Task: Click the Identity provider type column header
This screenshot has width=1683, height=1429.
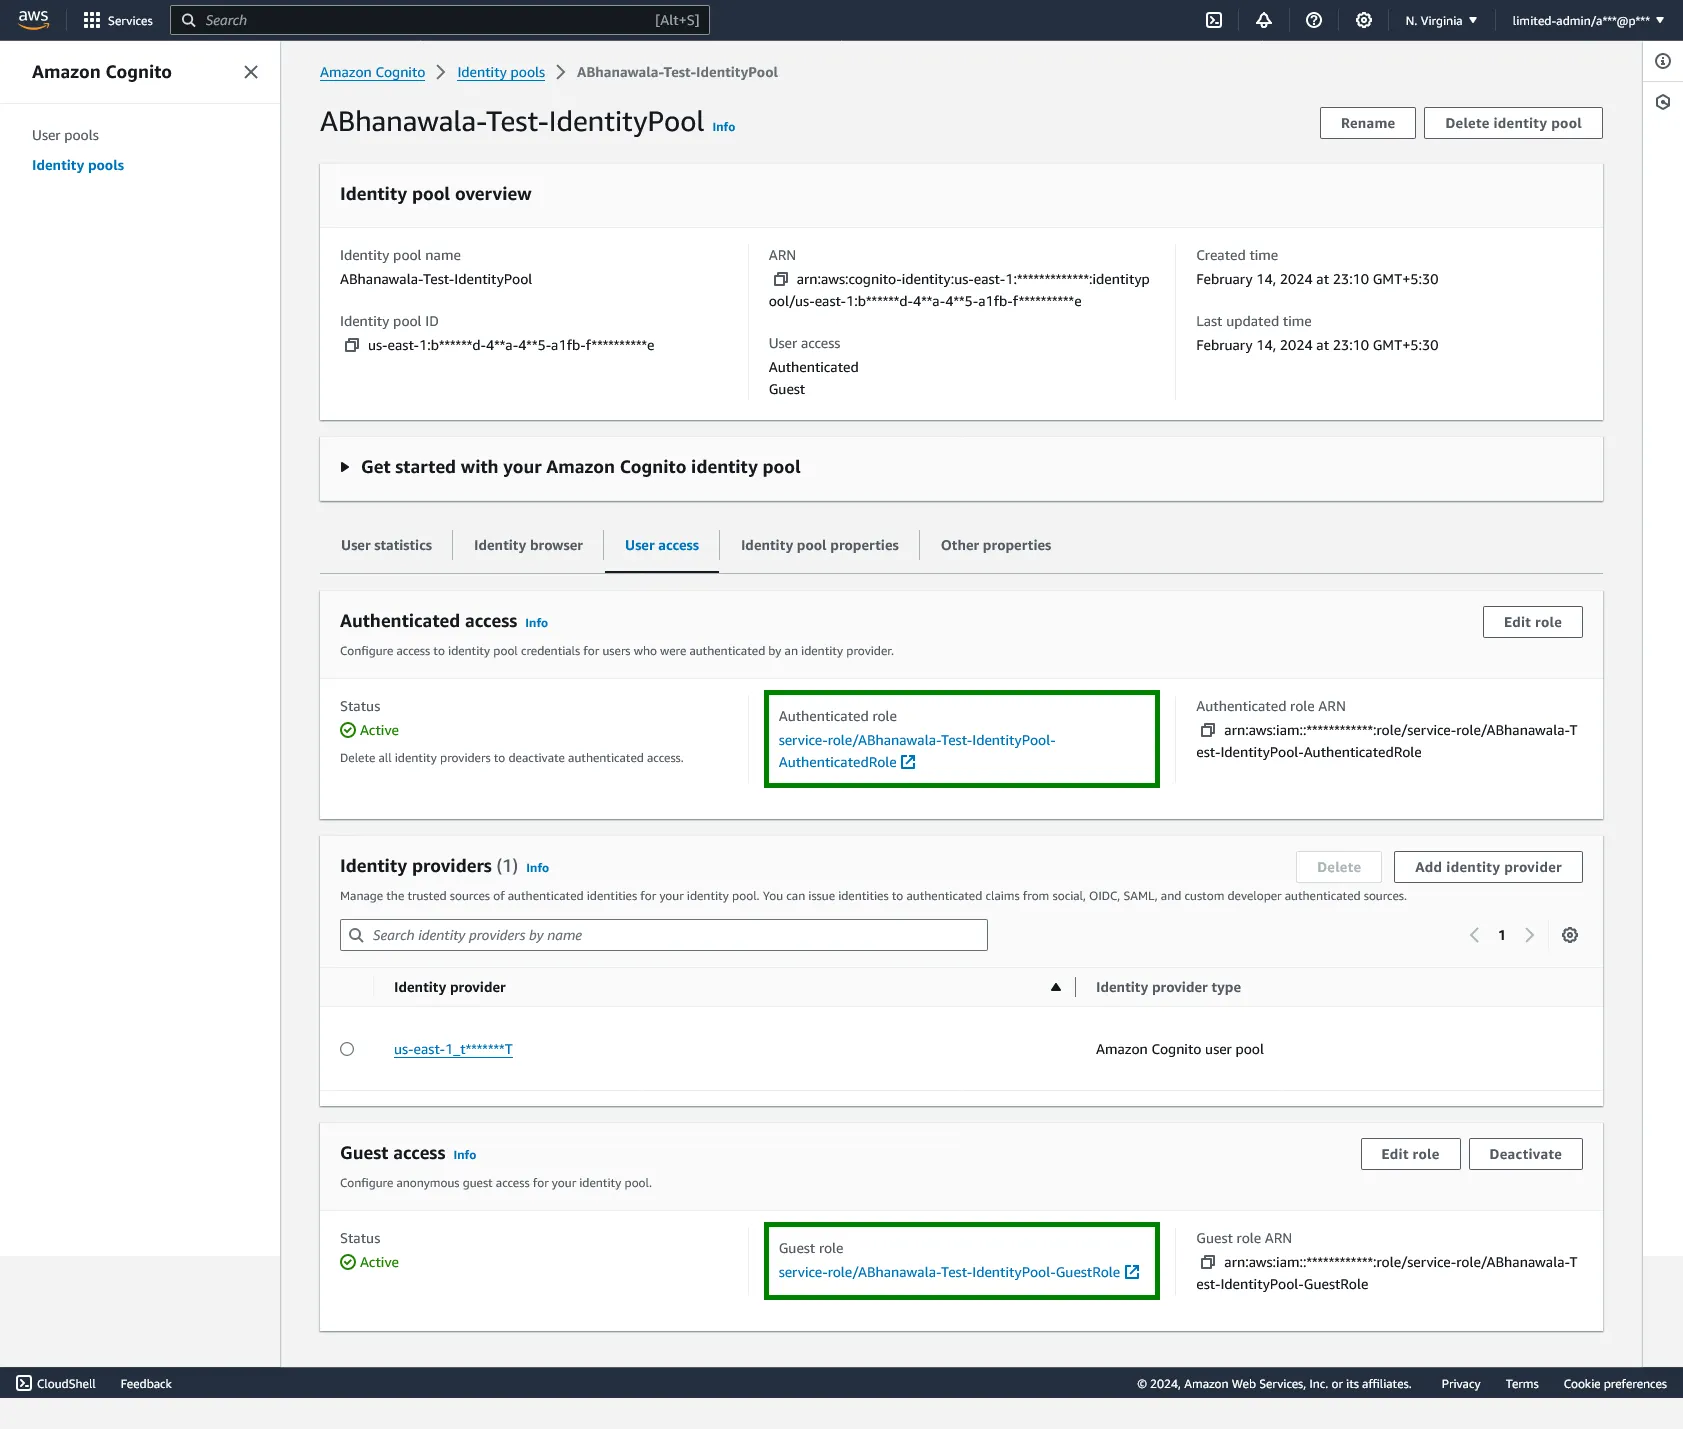Action: point(1168,987)
